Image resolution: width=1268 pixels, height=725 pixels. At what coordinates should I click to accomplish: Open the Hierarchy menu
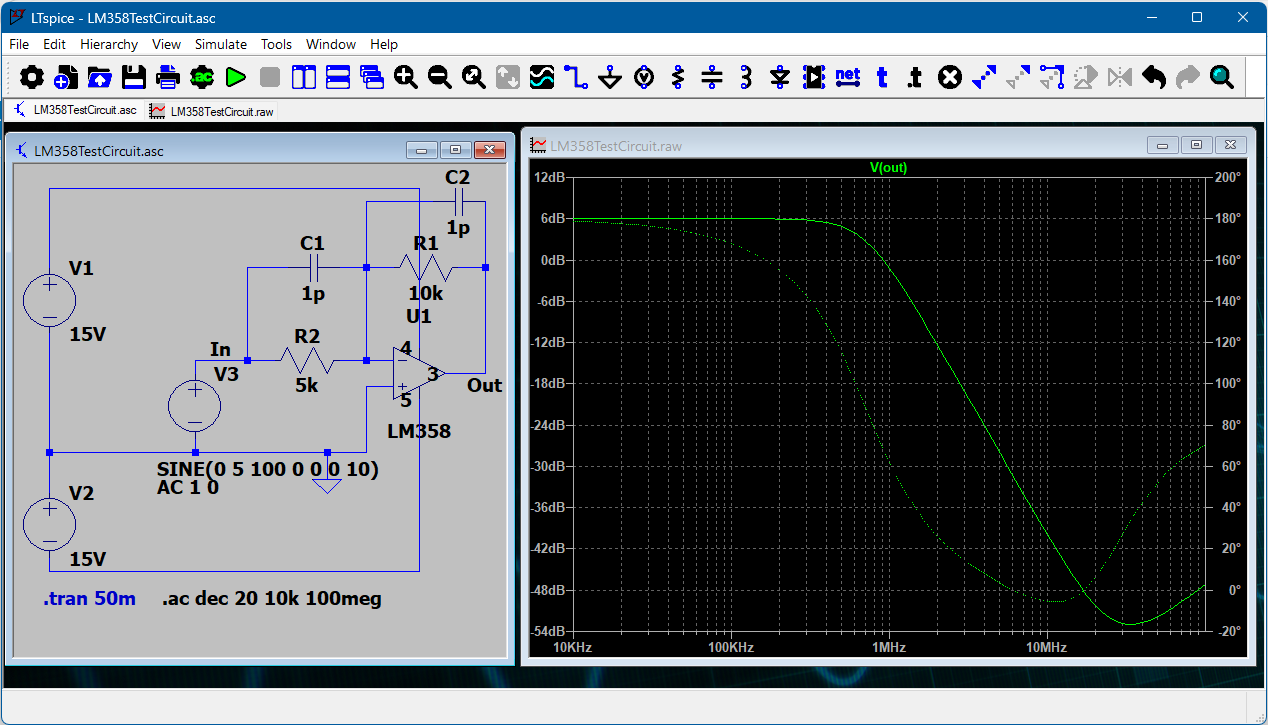[109, 44]
